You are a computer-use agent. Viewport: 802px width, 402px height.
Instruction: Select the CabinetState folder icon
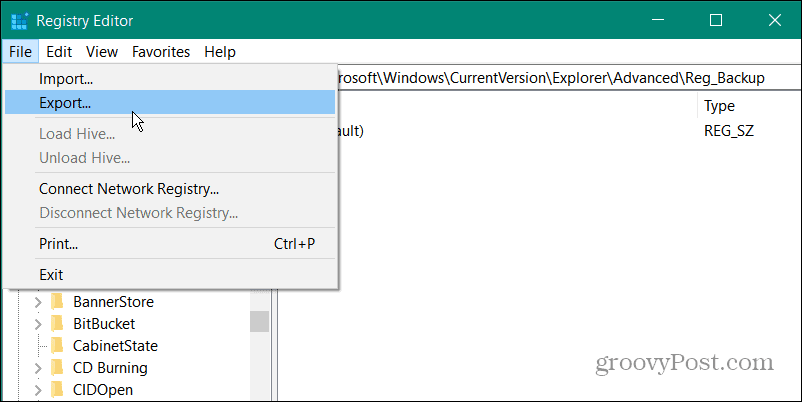point(57,346)
